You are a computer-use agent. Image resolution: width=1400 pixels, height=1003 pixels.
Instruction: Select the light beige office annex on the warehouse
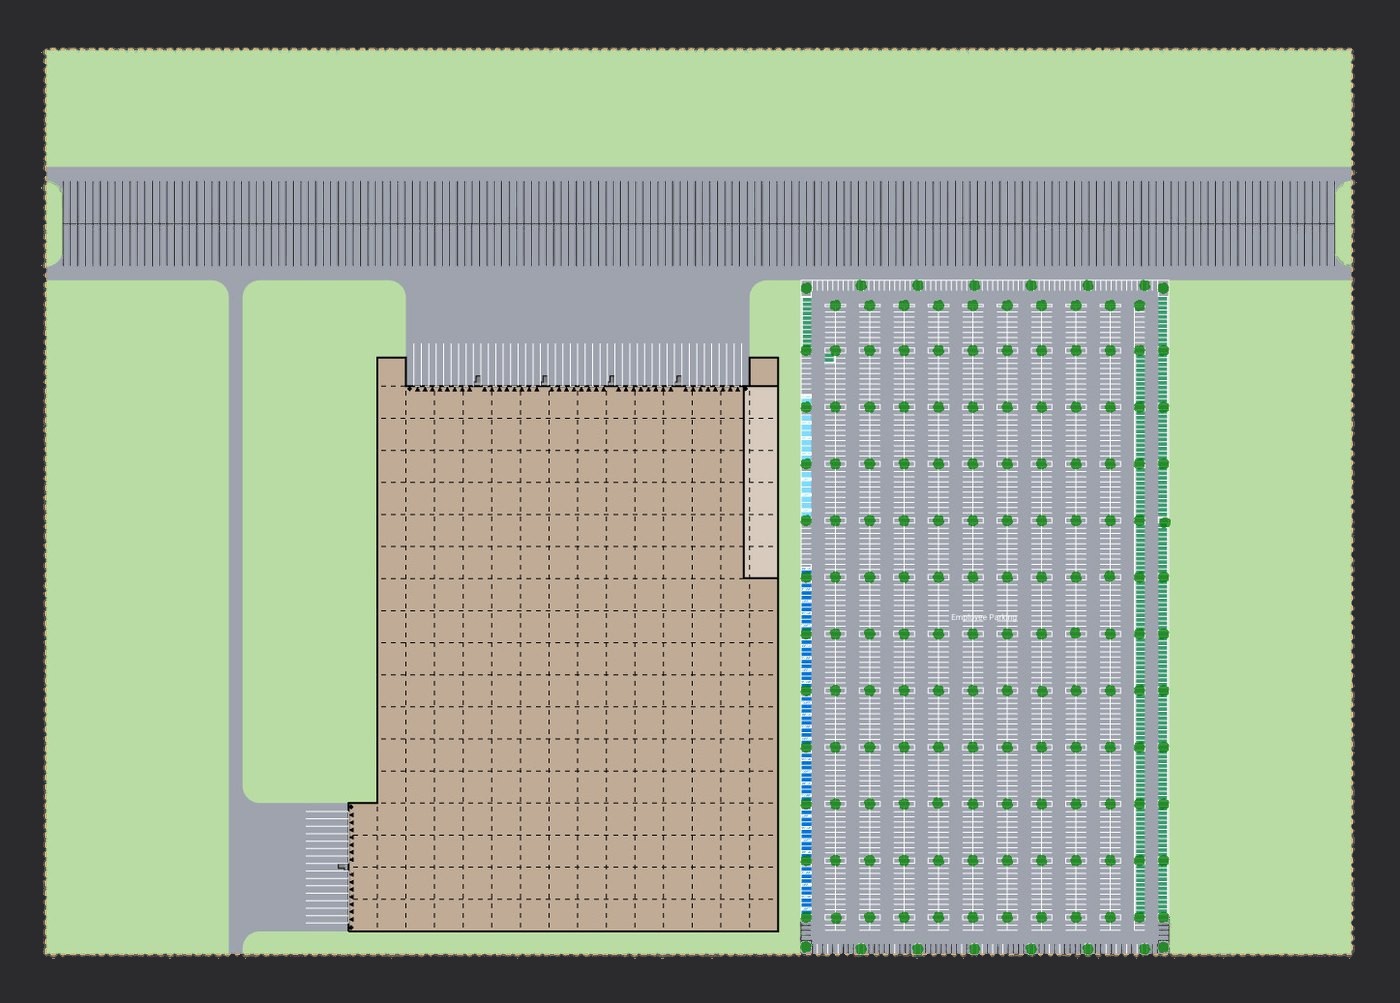tap(761, 482)
